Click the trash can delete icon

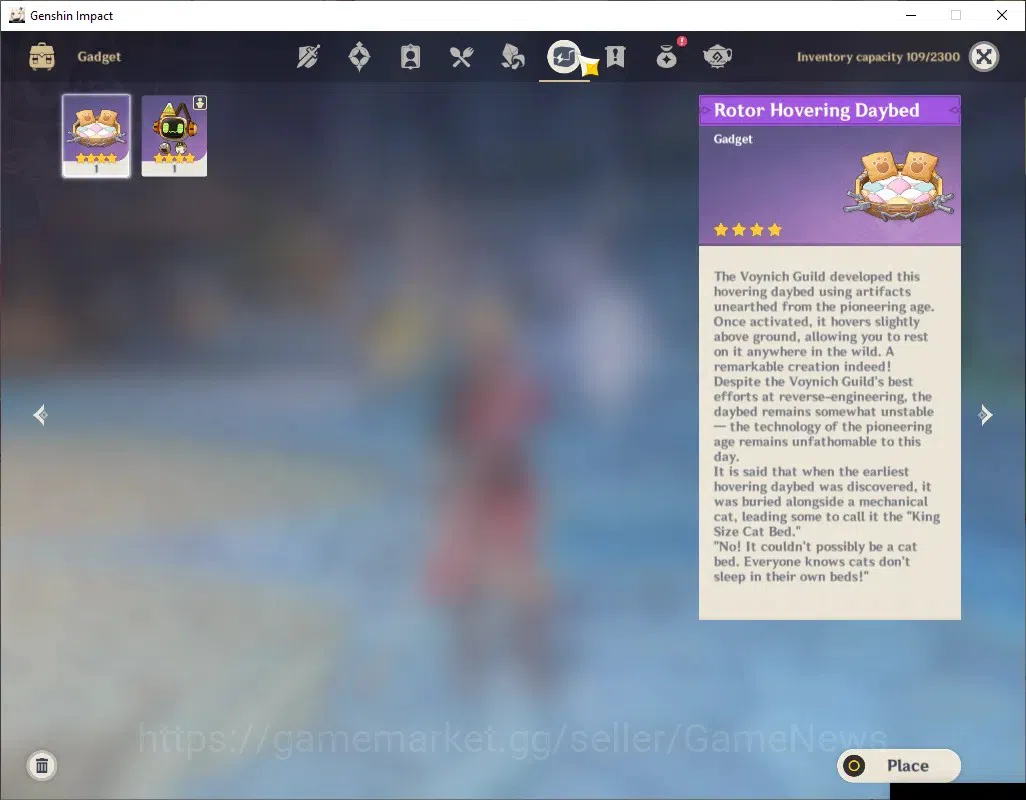[42, 765]
